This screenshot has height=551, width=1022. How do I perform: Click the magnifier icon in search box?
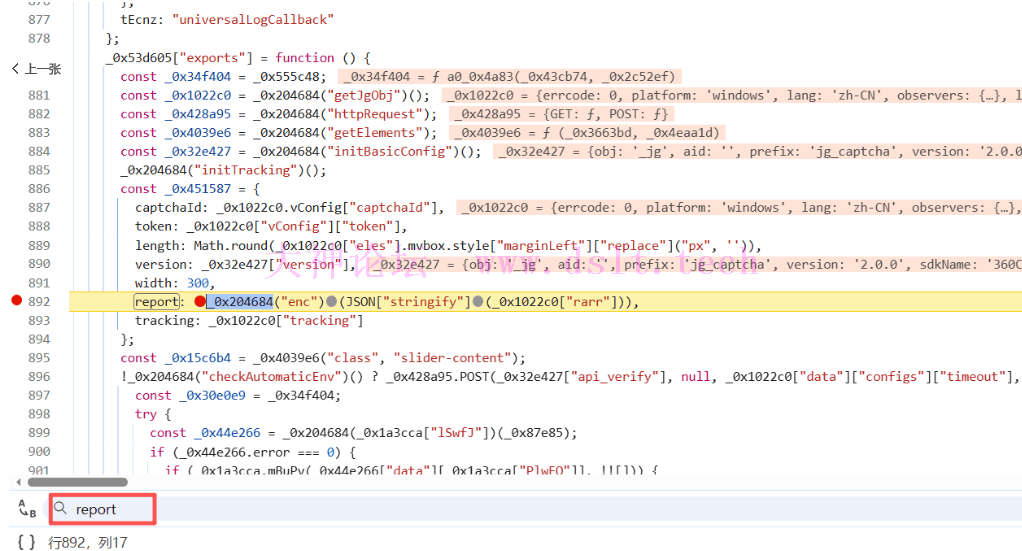(x=63, y=509)
